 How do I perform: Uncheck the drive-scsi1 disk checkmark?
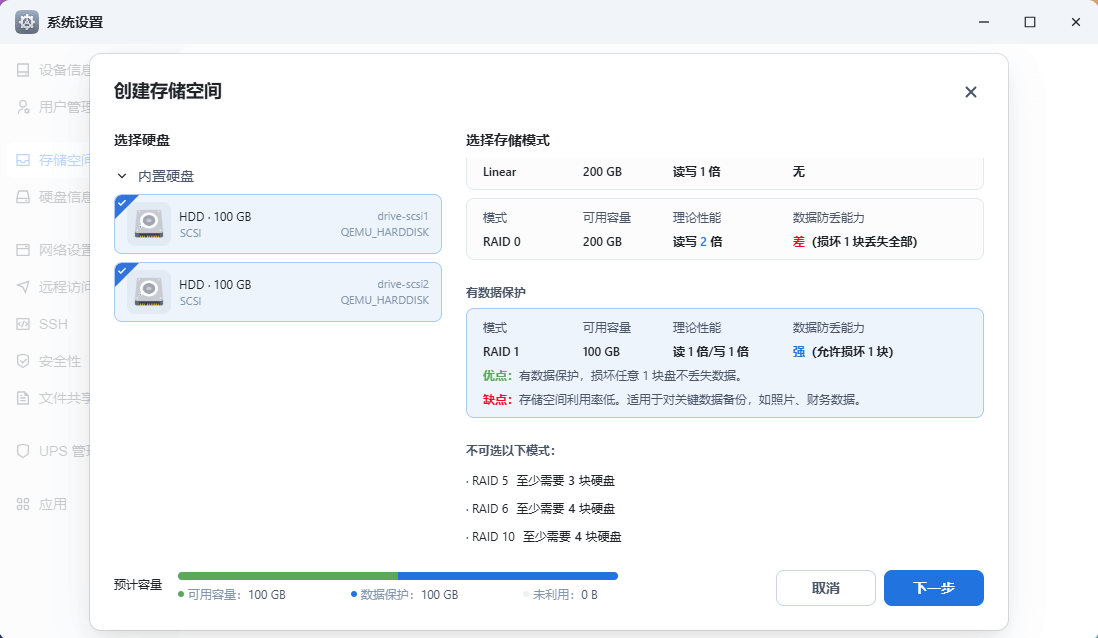[x=122, y=202]
